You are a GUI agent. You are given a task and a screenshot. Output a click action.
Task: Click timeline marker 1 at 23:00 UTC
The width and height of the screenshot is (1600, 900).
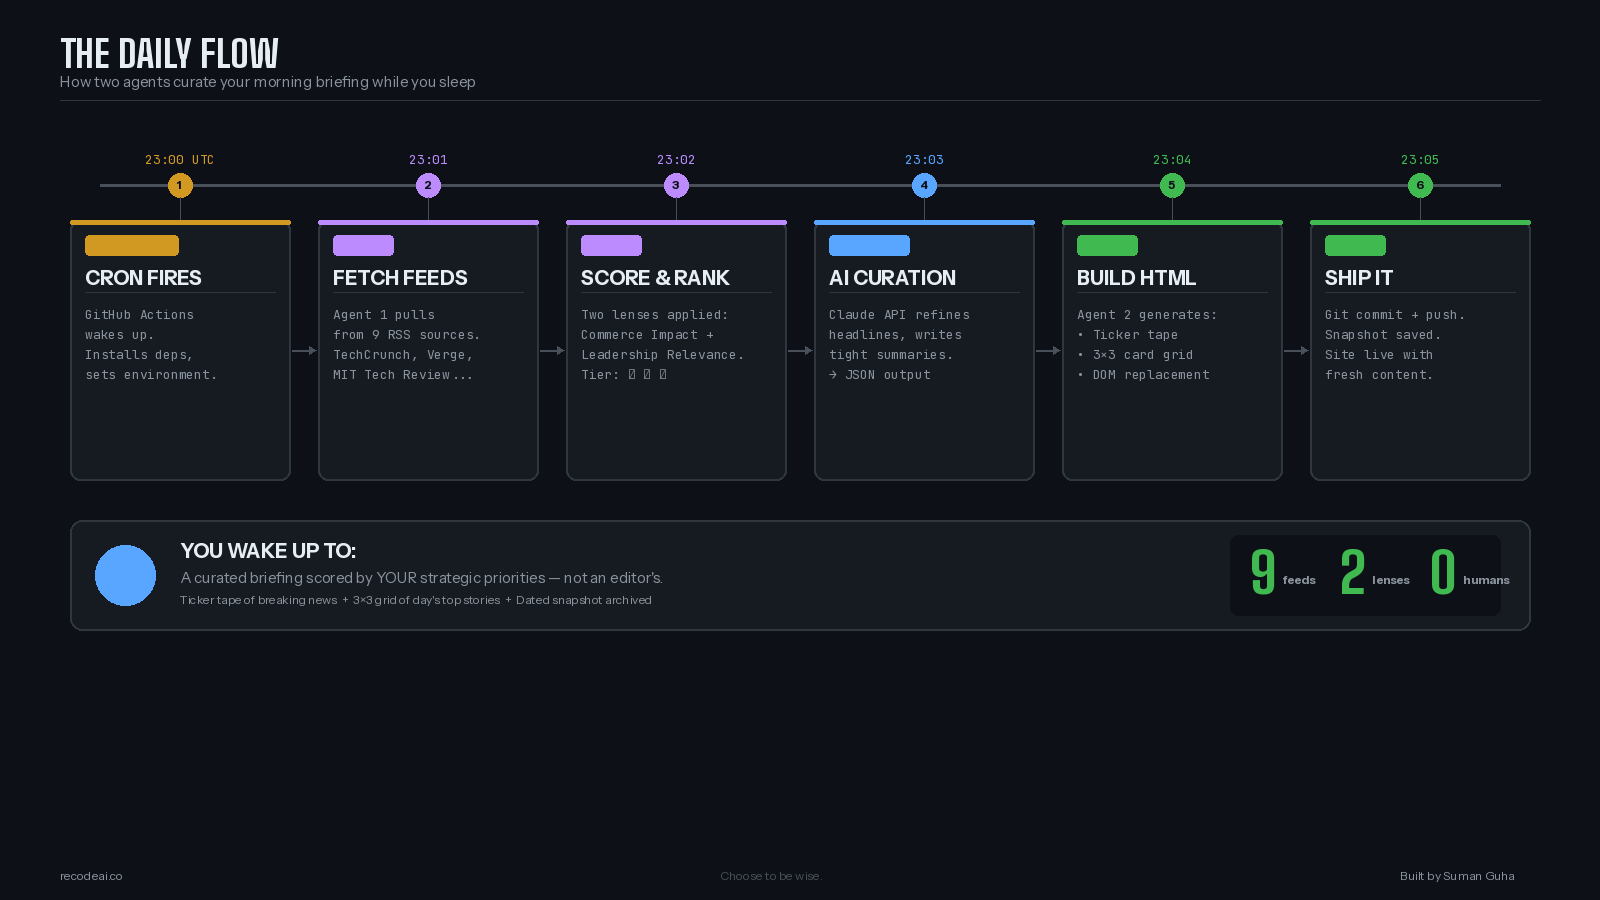[x=180, y=185]
